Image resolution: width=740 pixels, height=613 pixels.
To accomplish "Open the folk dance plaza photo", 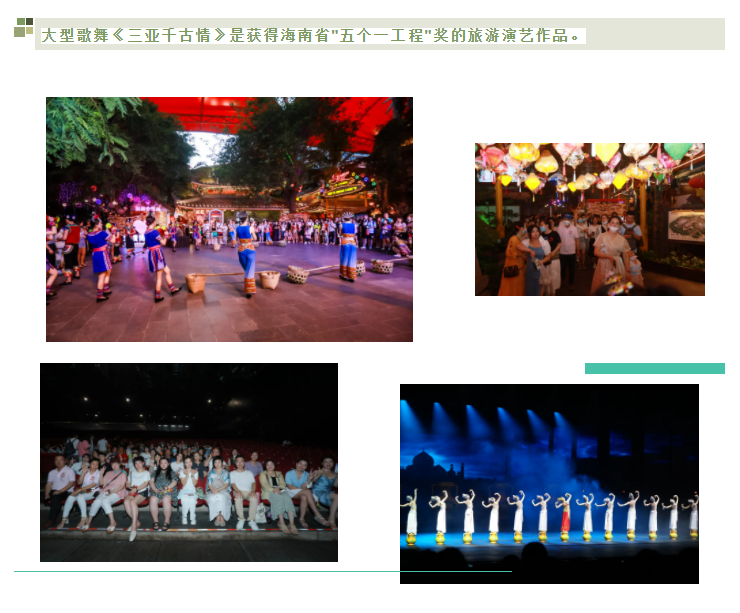I will point(229,219).
